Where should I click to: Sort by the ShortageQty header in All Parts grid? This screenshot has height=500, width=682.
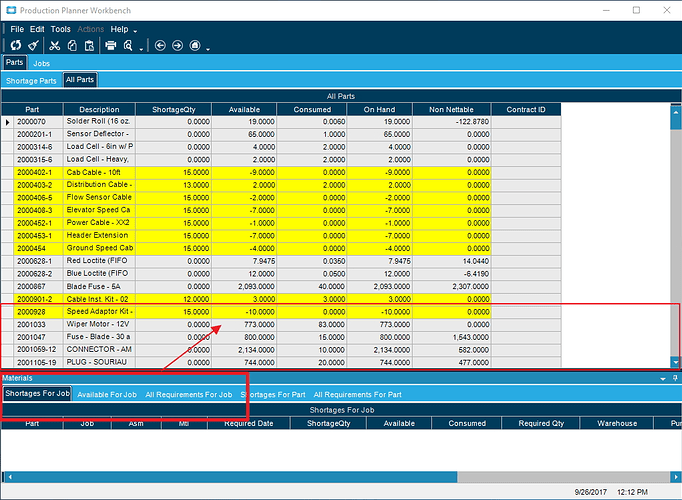pos(174,110)
